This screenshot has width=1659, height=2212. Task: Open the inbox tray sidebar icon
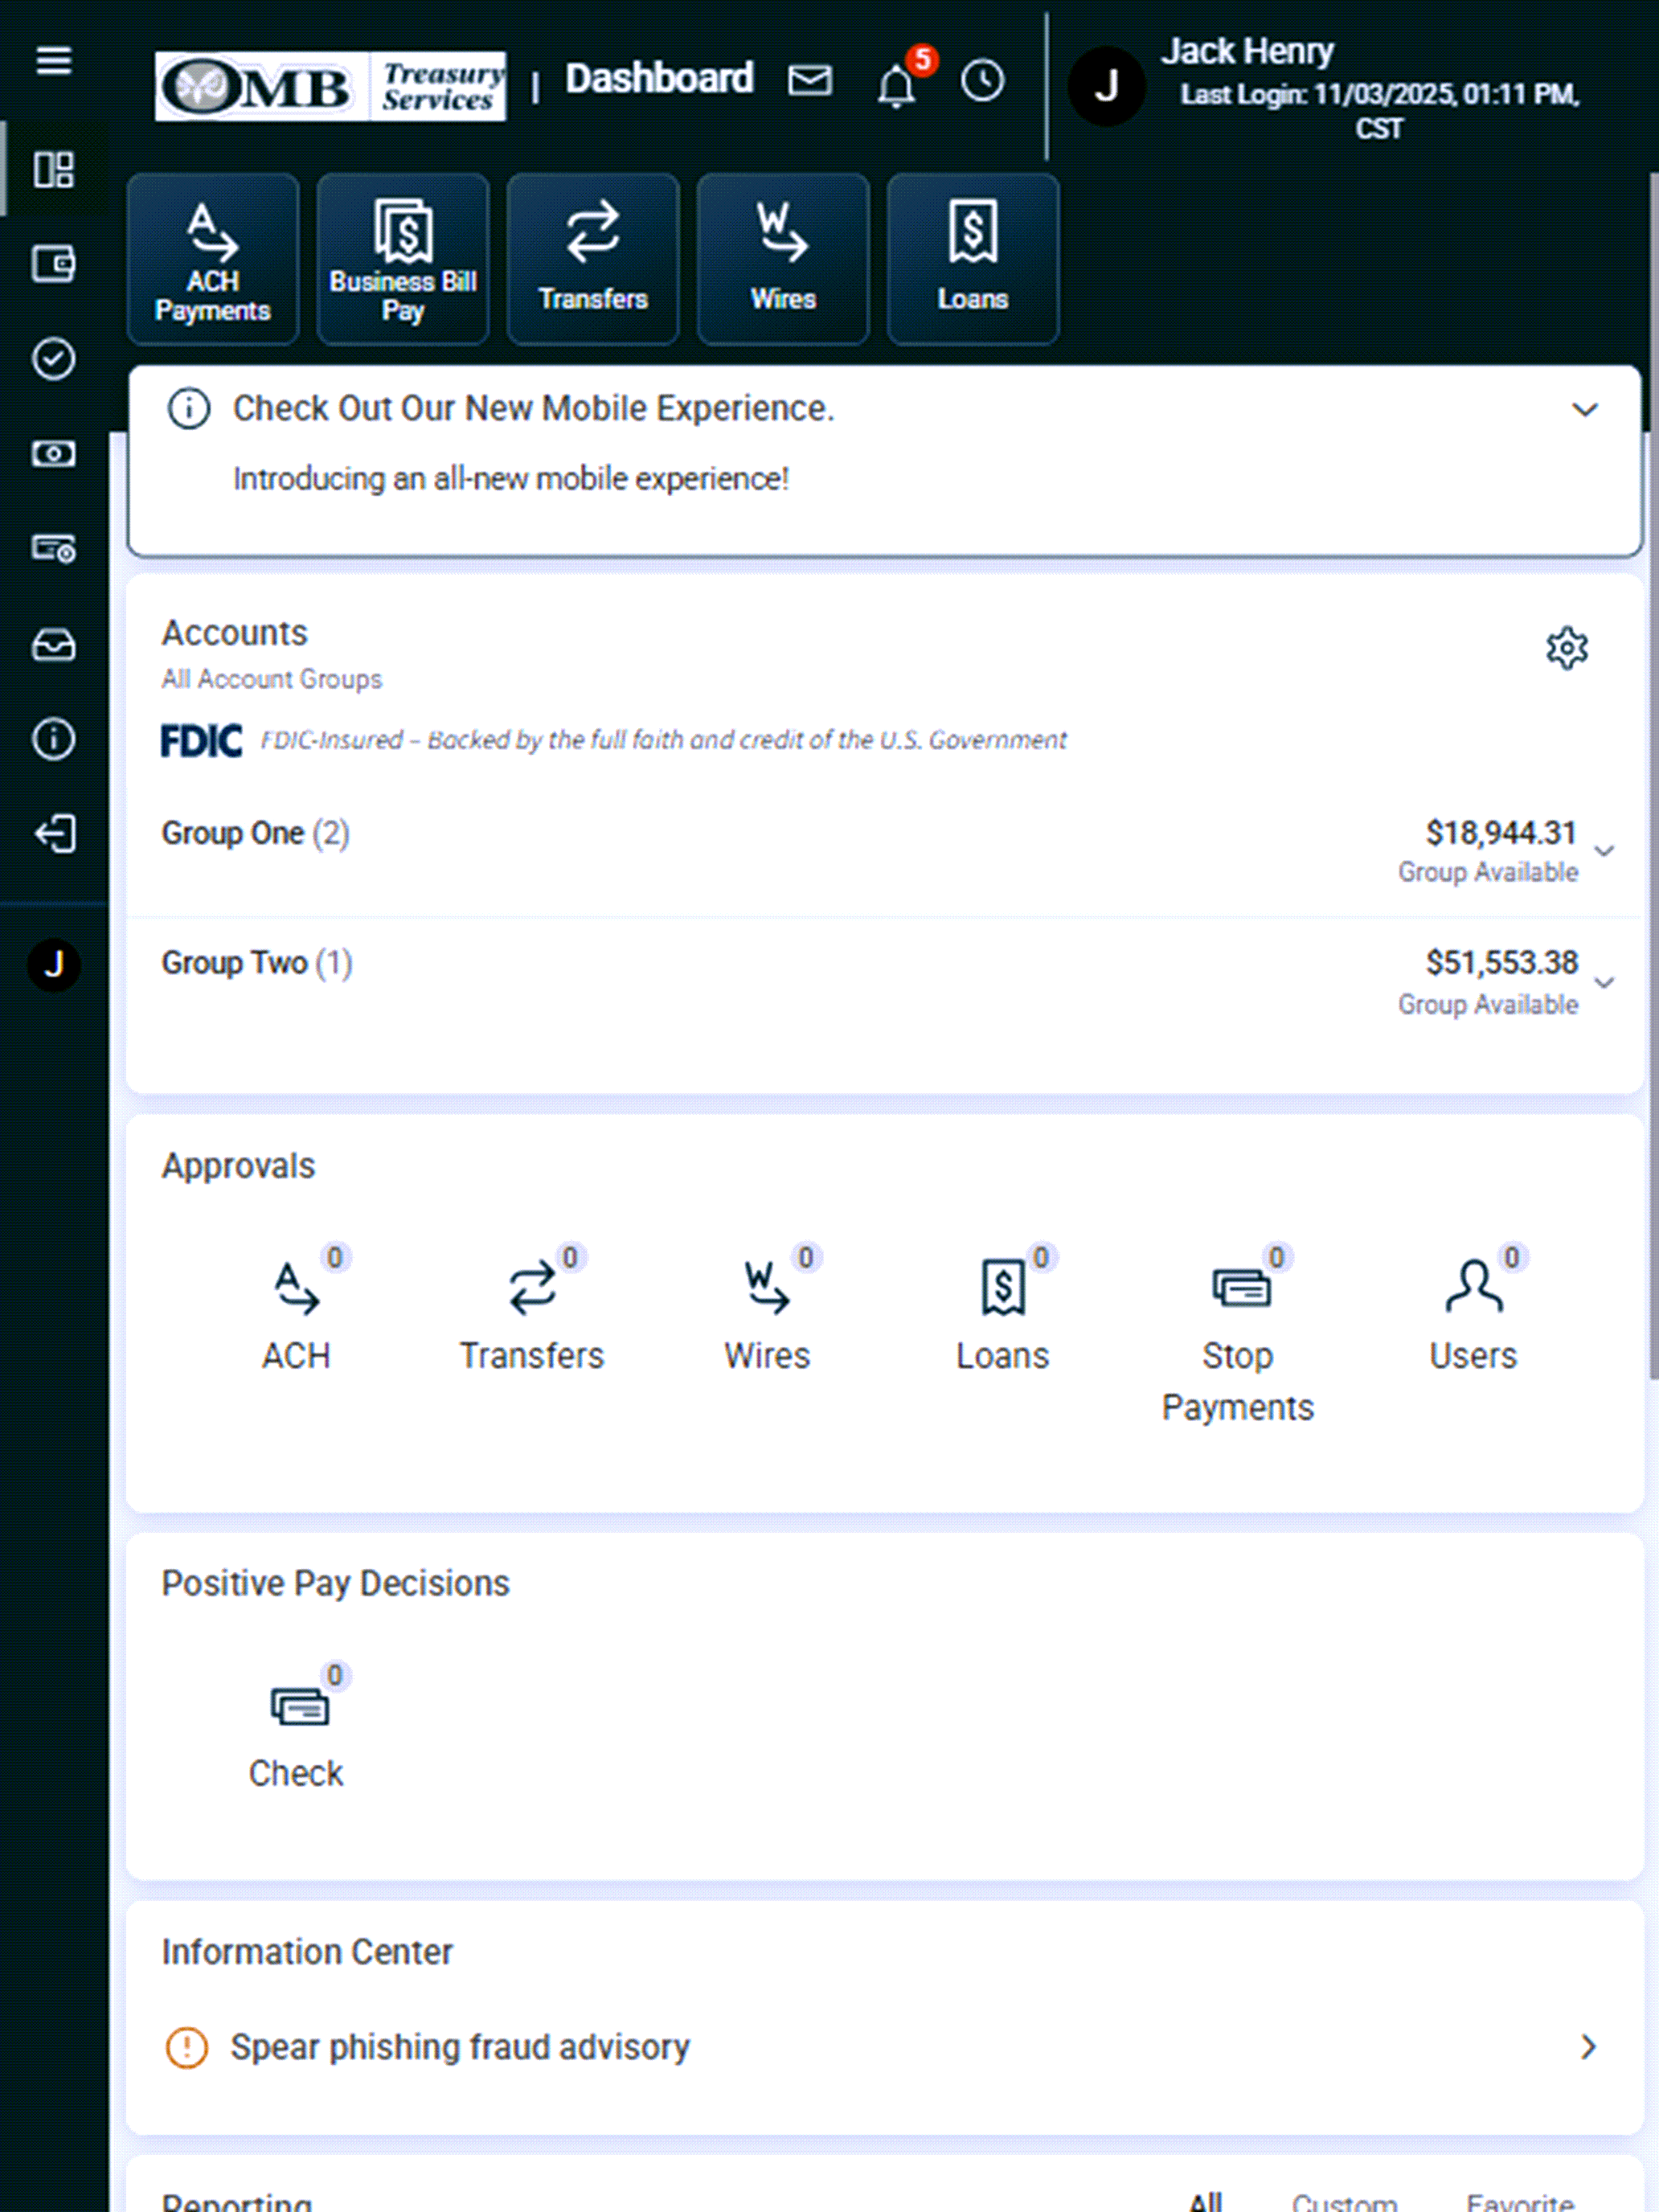tap(54, 645)
